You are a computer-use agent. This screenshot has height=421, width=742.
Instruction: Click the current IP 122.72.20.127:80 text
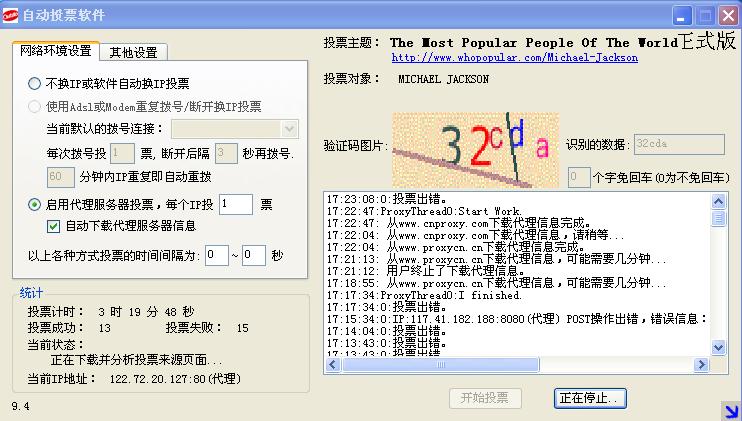[175, 379]
